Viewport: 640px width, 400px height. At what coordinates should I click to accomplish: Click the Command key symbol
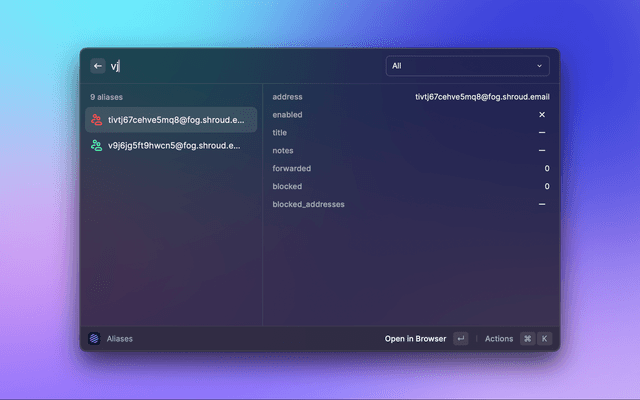click(527, 339)
